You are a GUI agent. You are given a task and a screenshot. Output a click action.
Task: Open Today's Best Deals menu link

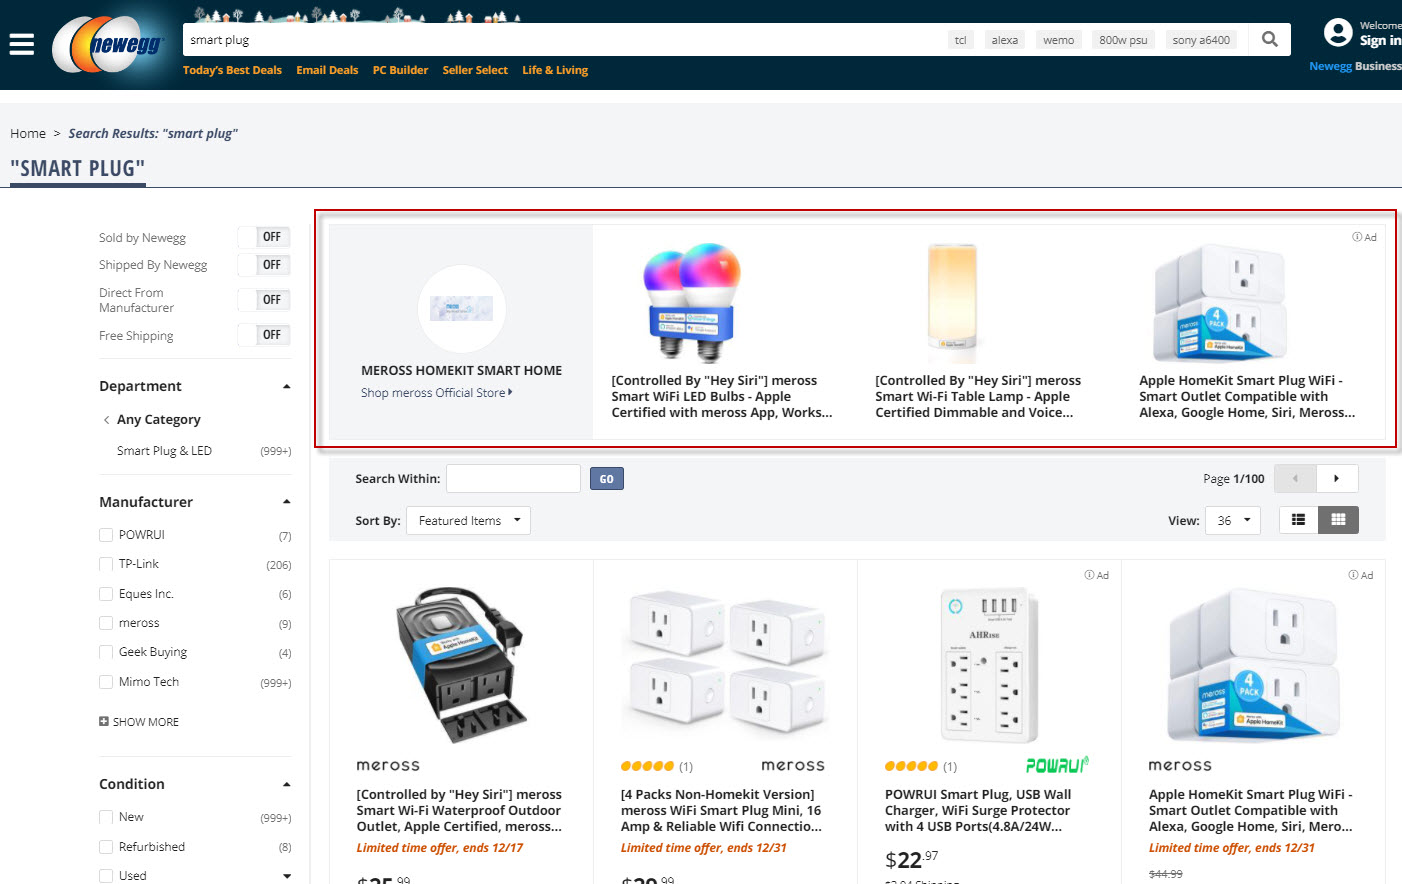coord(232,70)
